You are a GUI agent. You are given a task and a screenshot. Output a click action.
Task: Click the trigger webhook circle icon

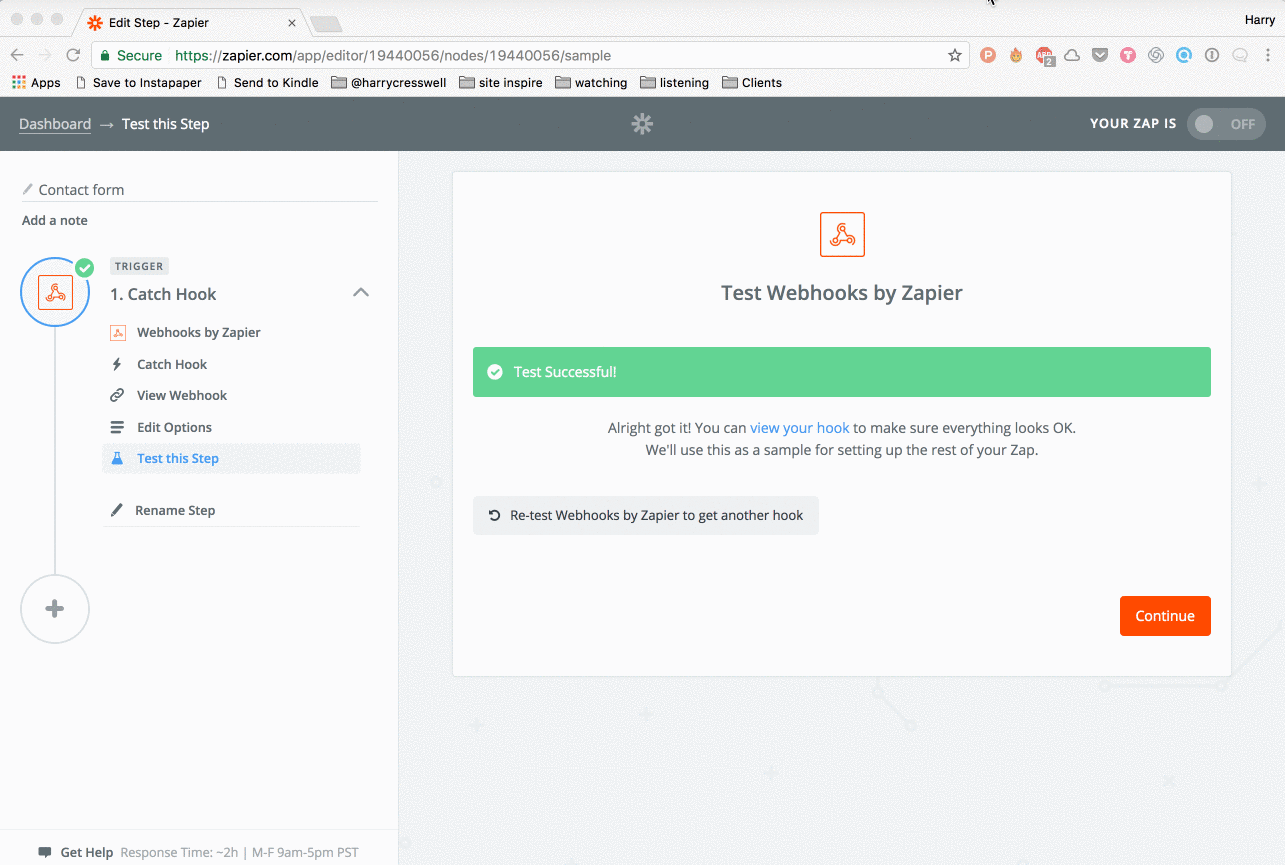pyautogui.click(x=55, y=292)
